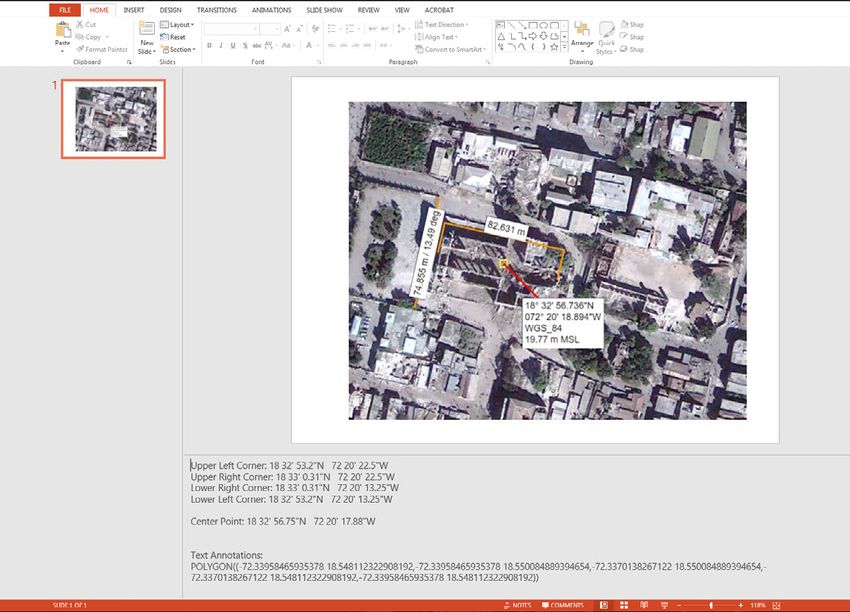
Task: Click the Cut command
Action: [x=86, y=24]
